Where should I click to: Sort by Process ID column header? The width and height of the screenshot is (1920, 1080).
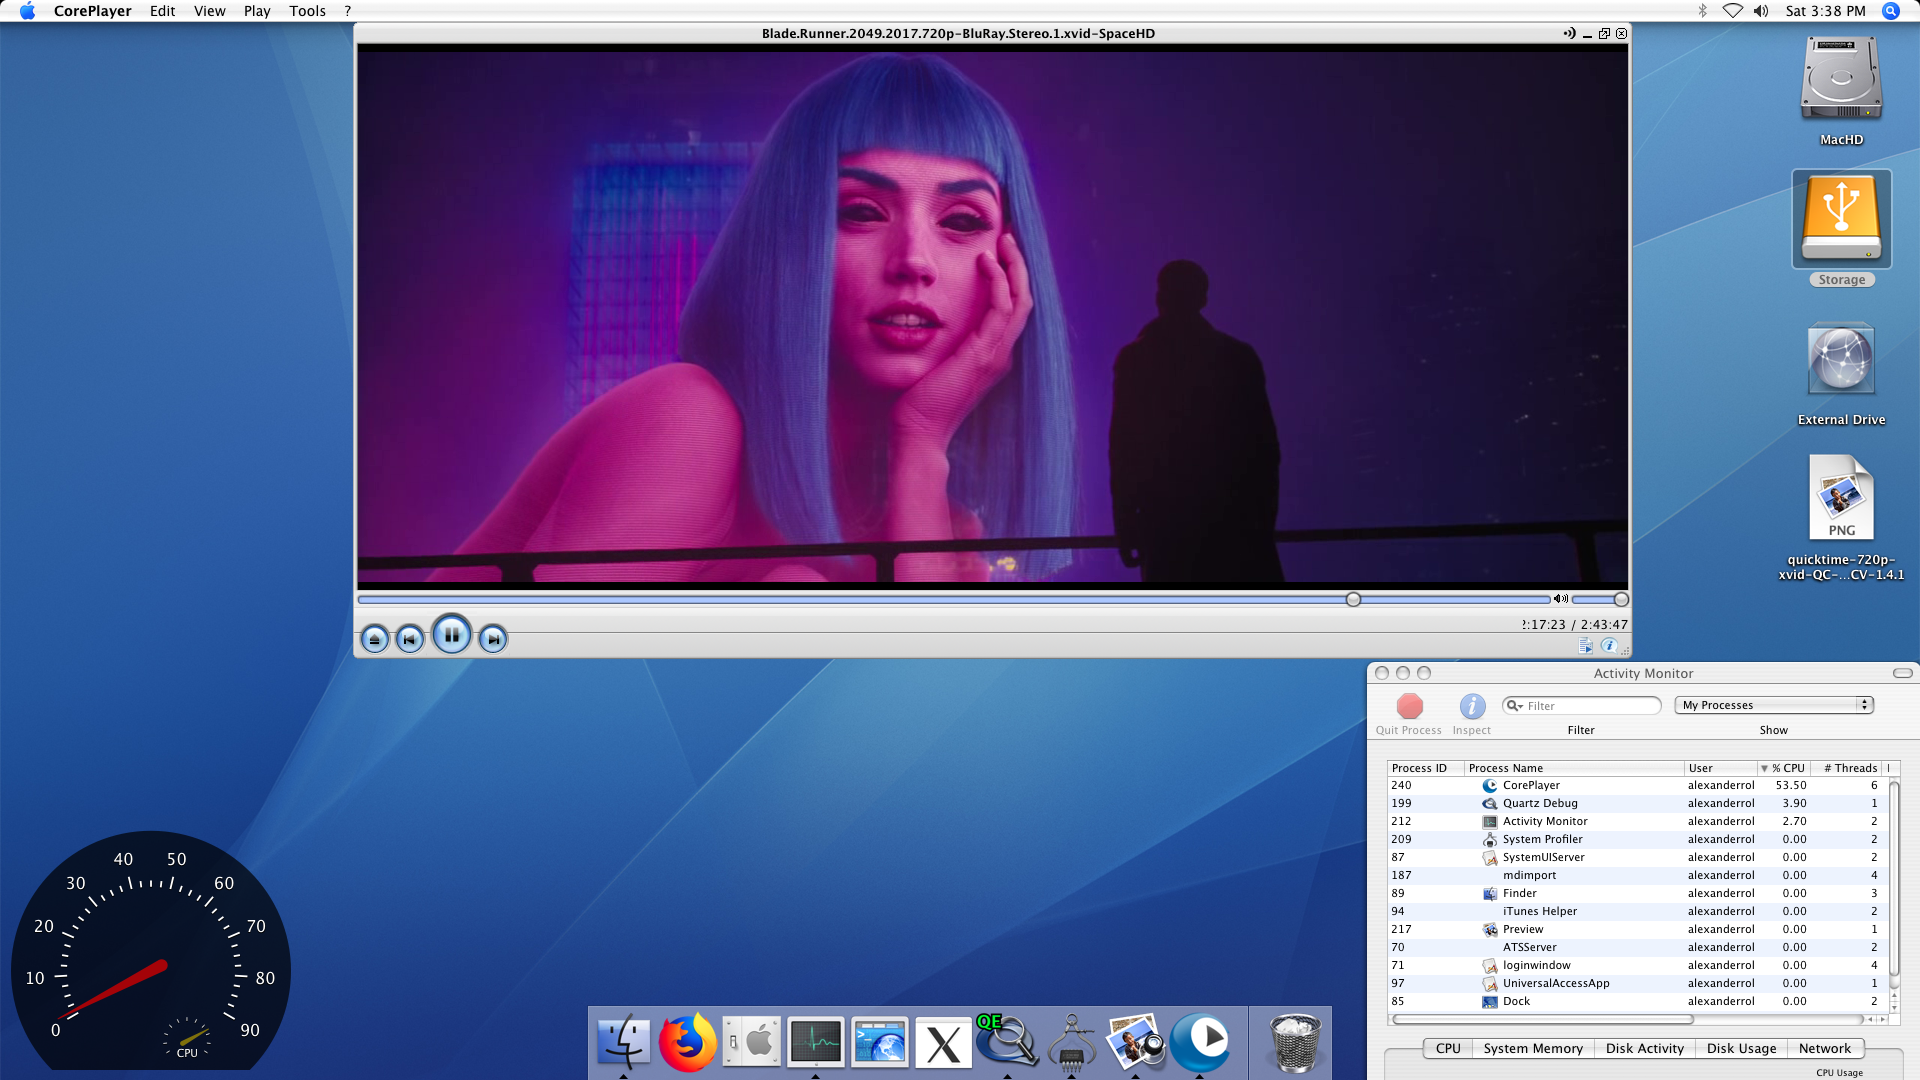[x=1426, y=768]
